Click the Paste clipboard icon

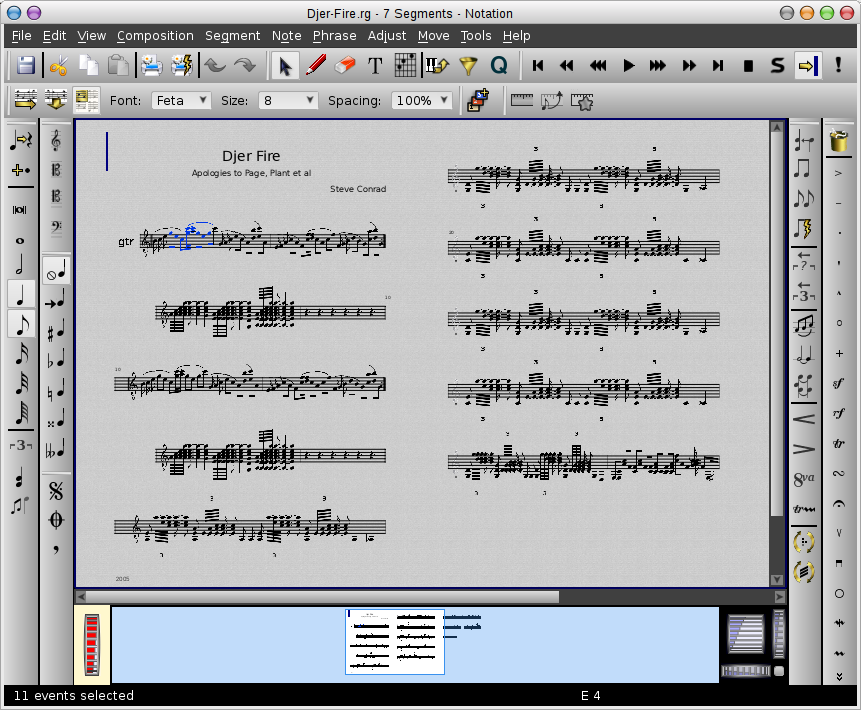coord(118,66)
